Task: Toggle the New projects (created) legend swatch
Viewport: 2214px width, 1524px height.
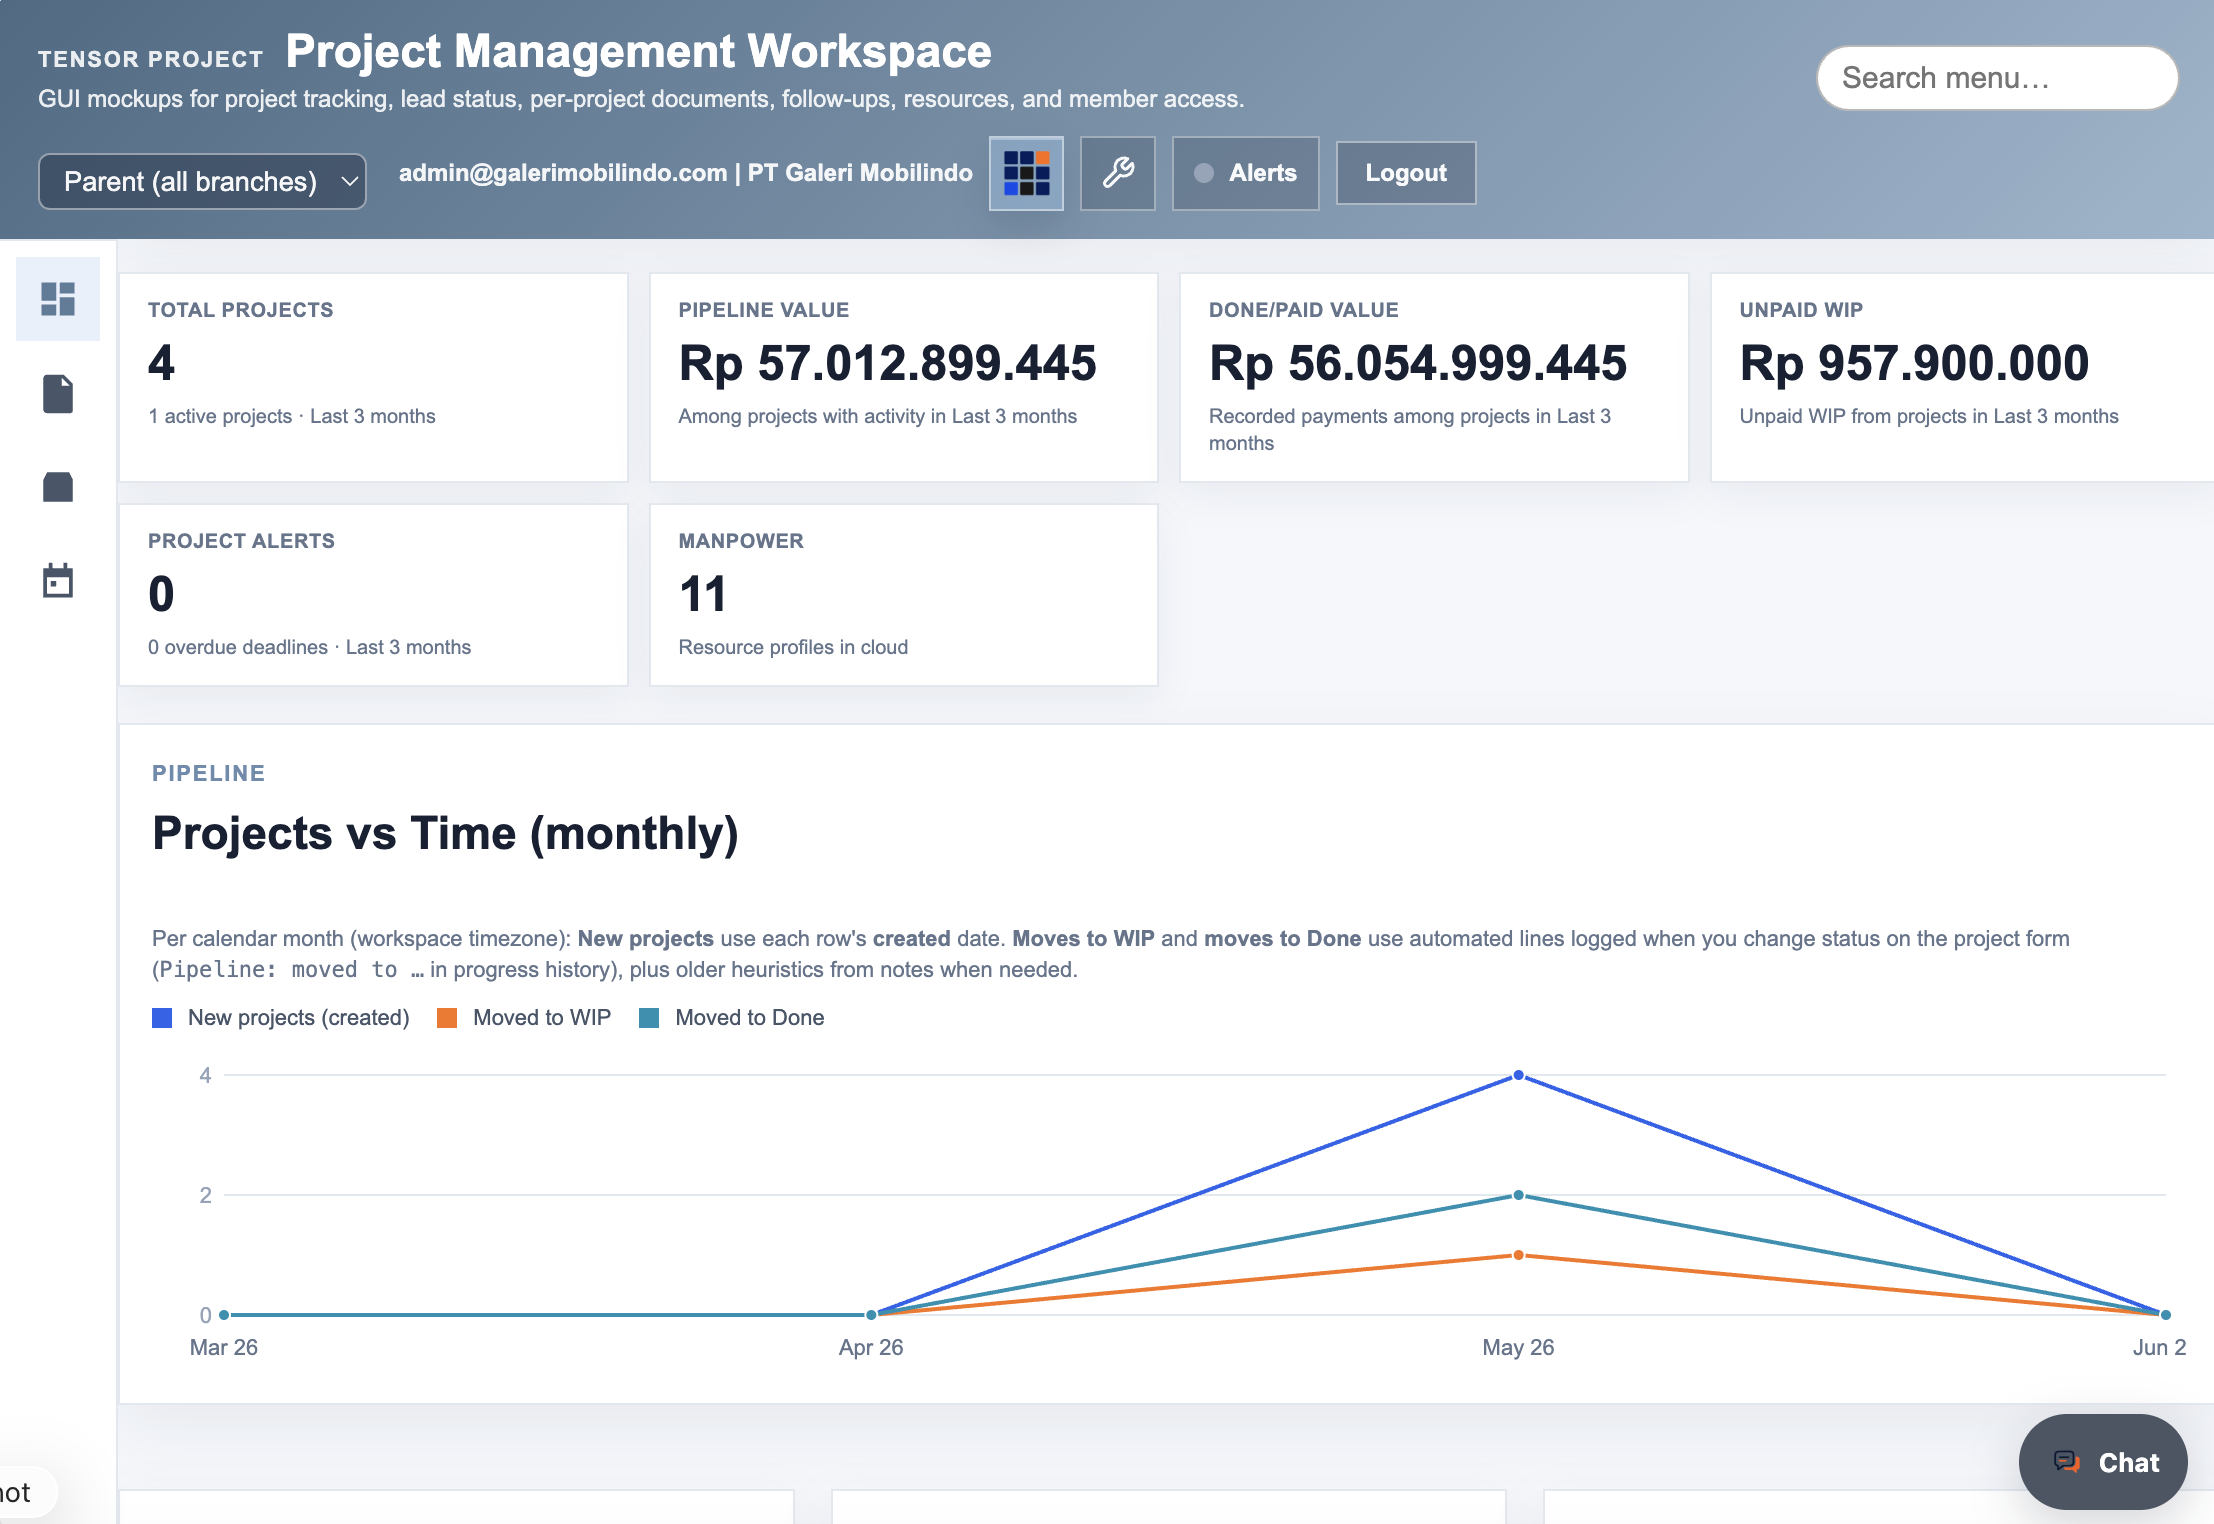Action: coord(162,1018)
